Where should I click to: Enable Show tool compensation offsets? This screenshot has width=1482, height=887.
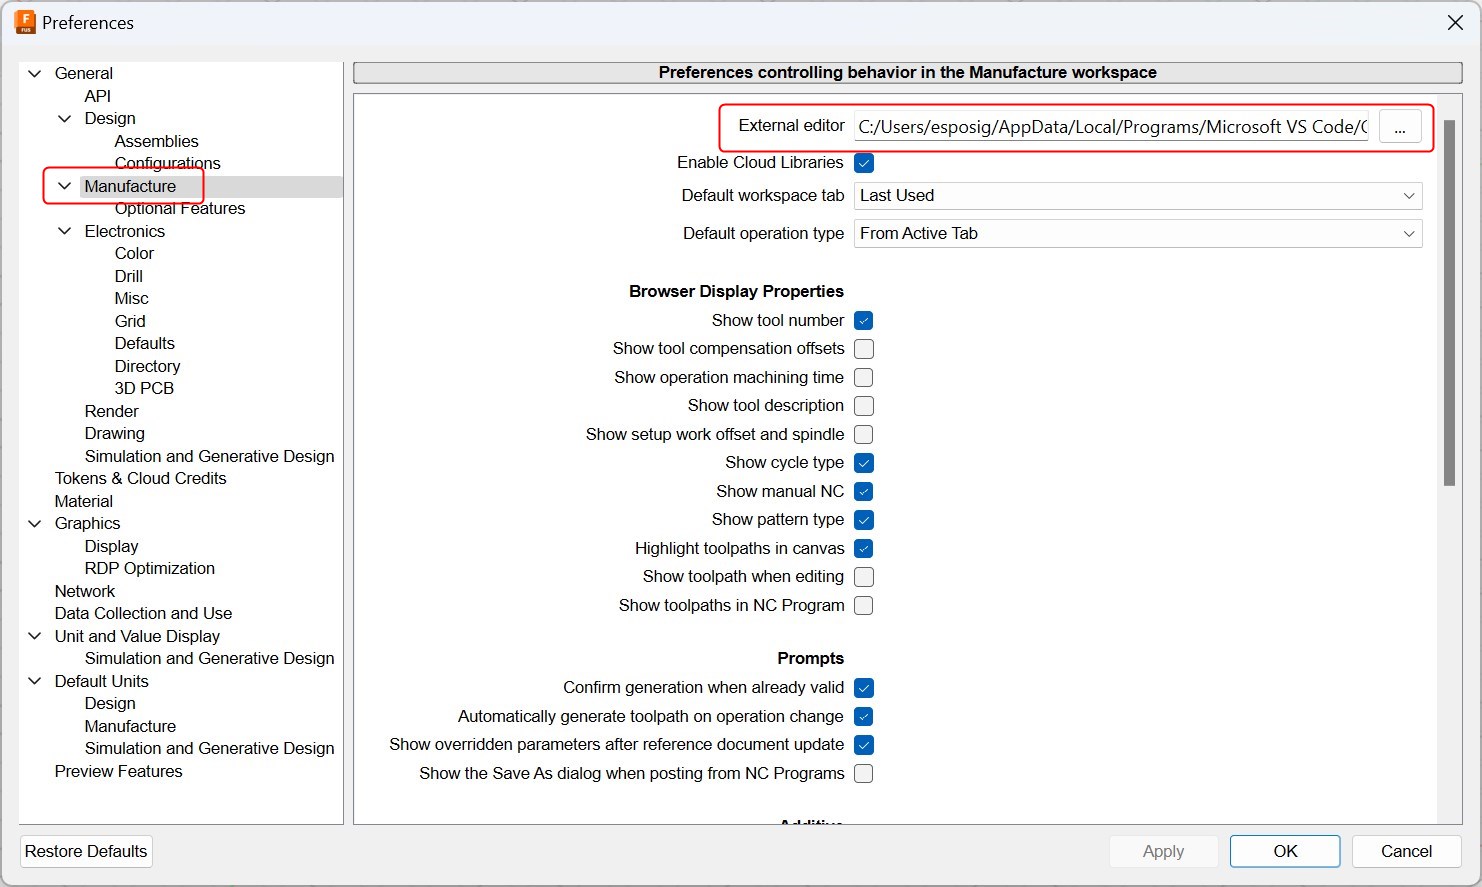(864, 349)
